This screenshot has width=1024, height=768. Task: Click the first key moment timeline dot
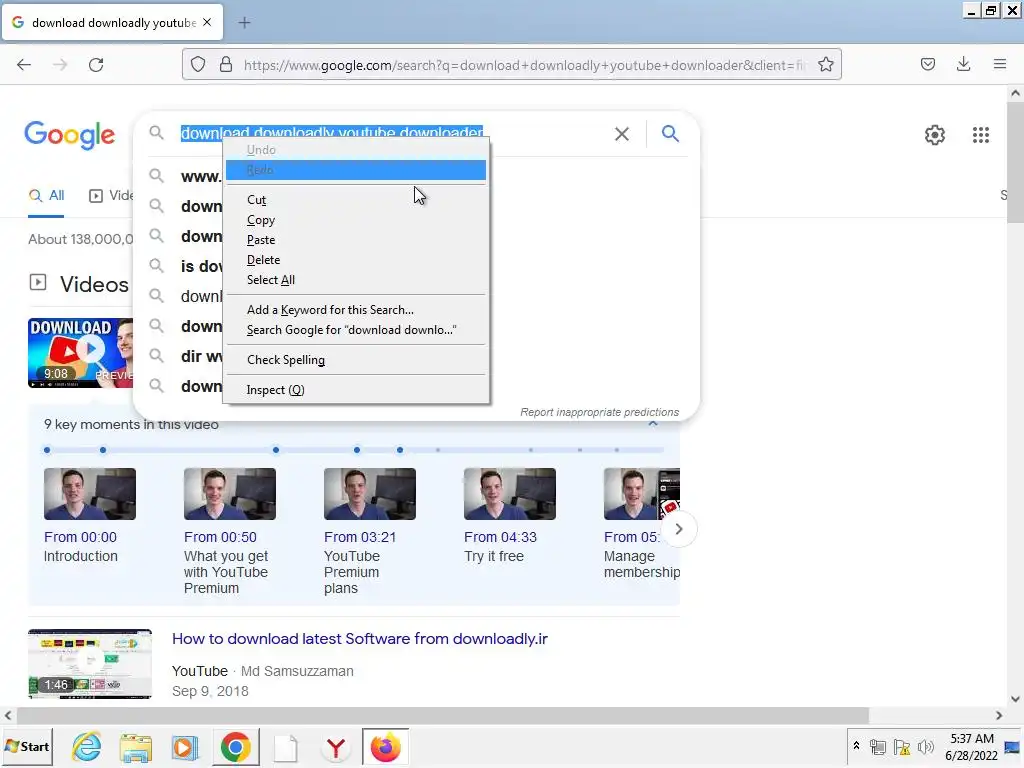(x=47, y=450)
